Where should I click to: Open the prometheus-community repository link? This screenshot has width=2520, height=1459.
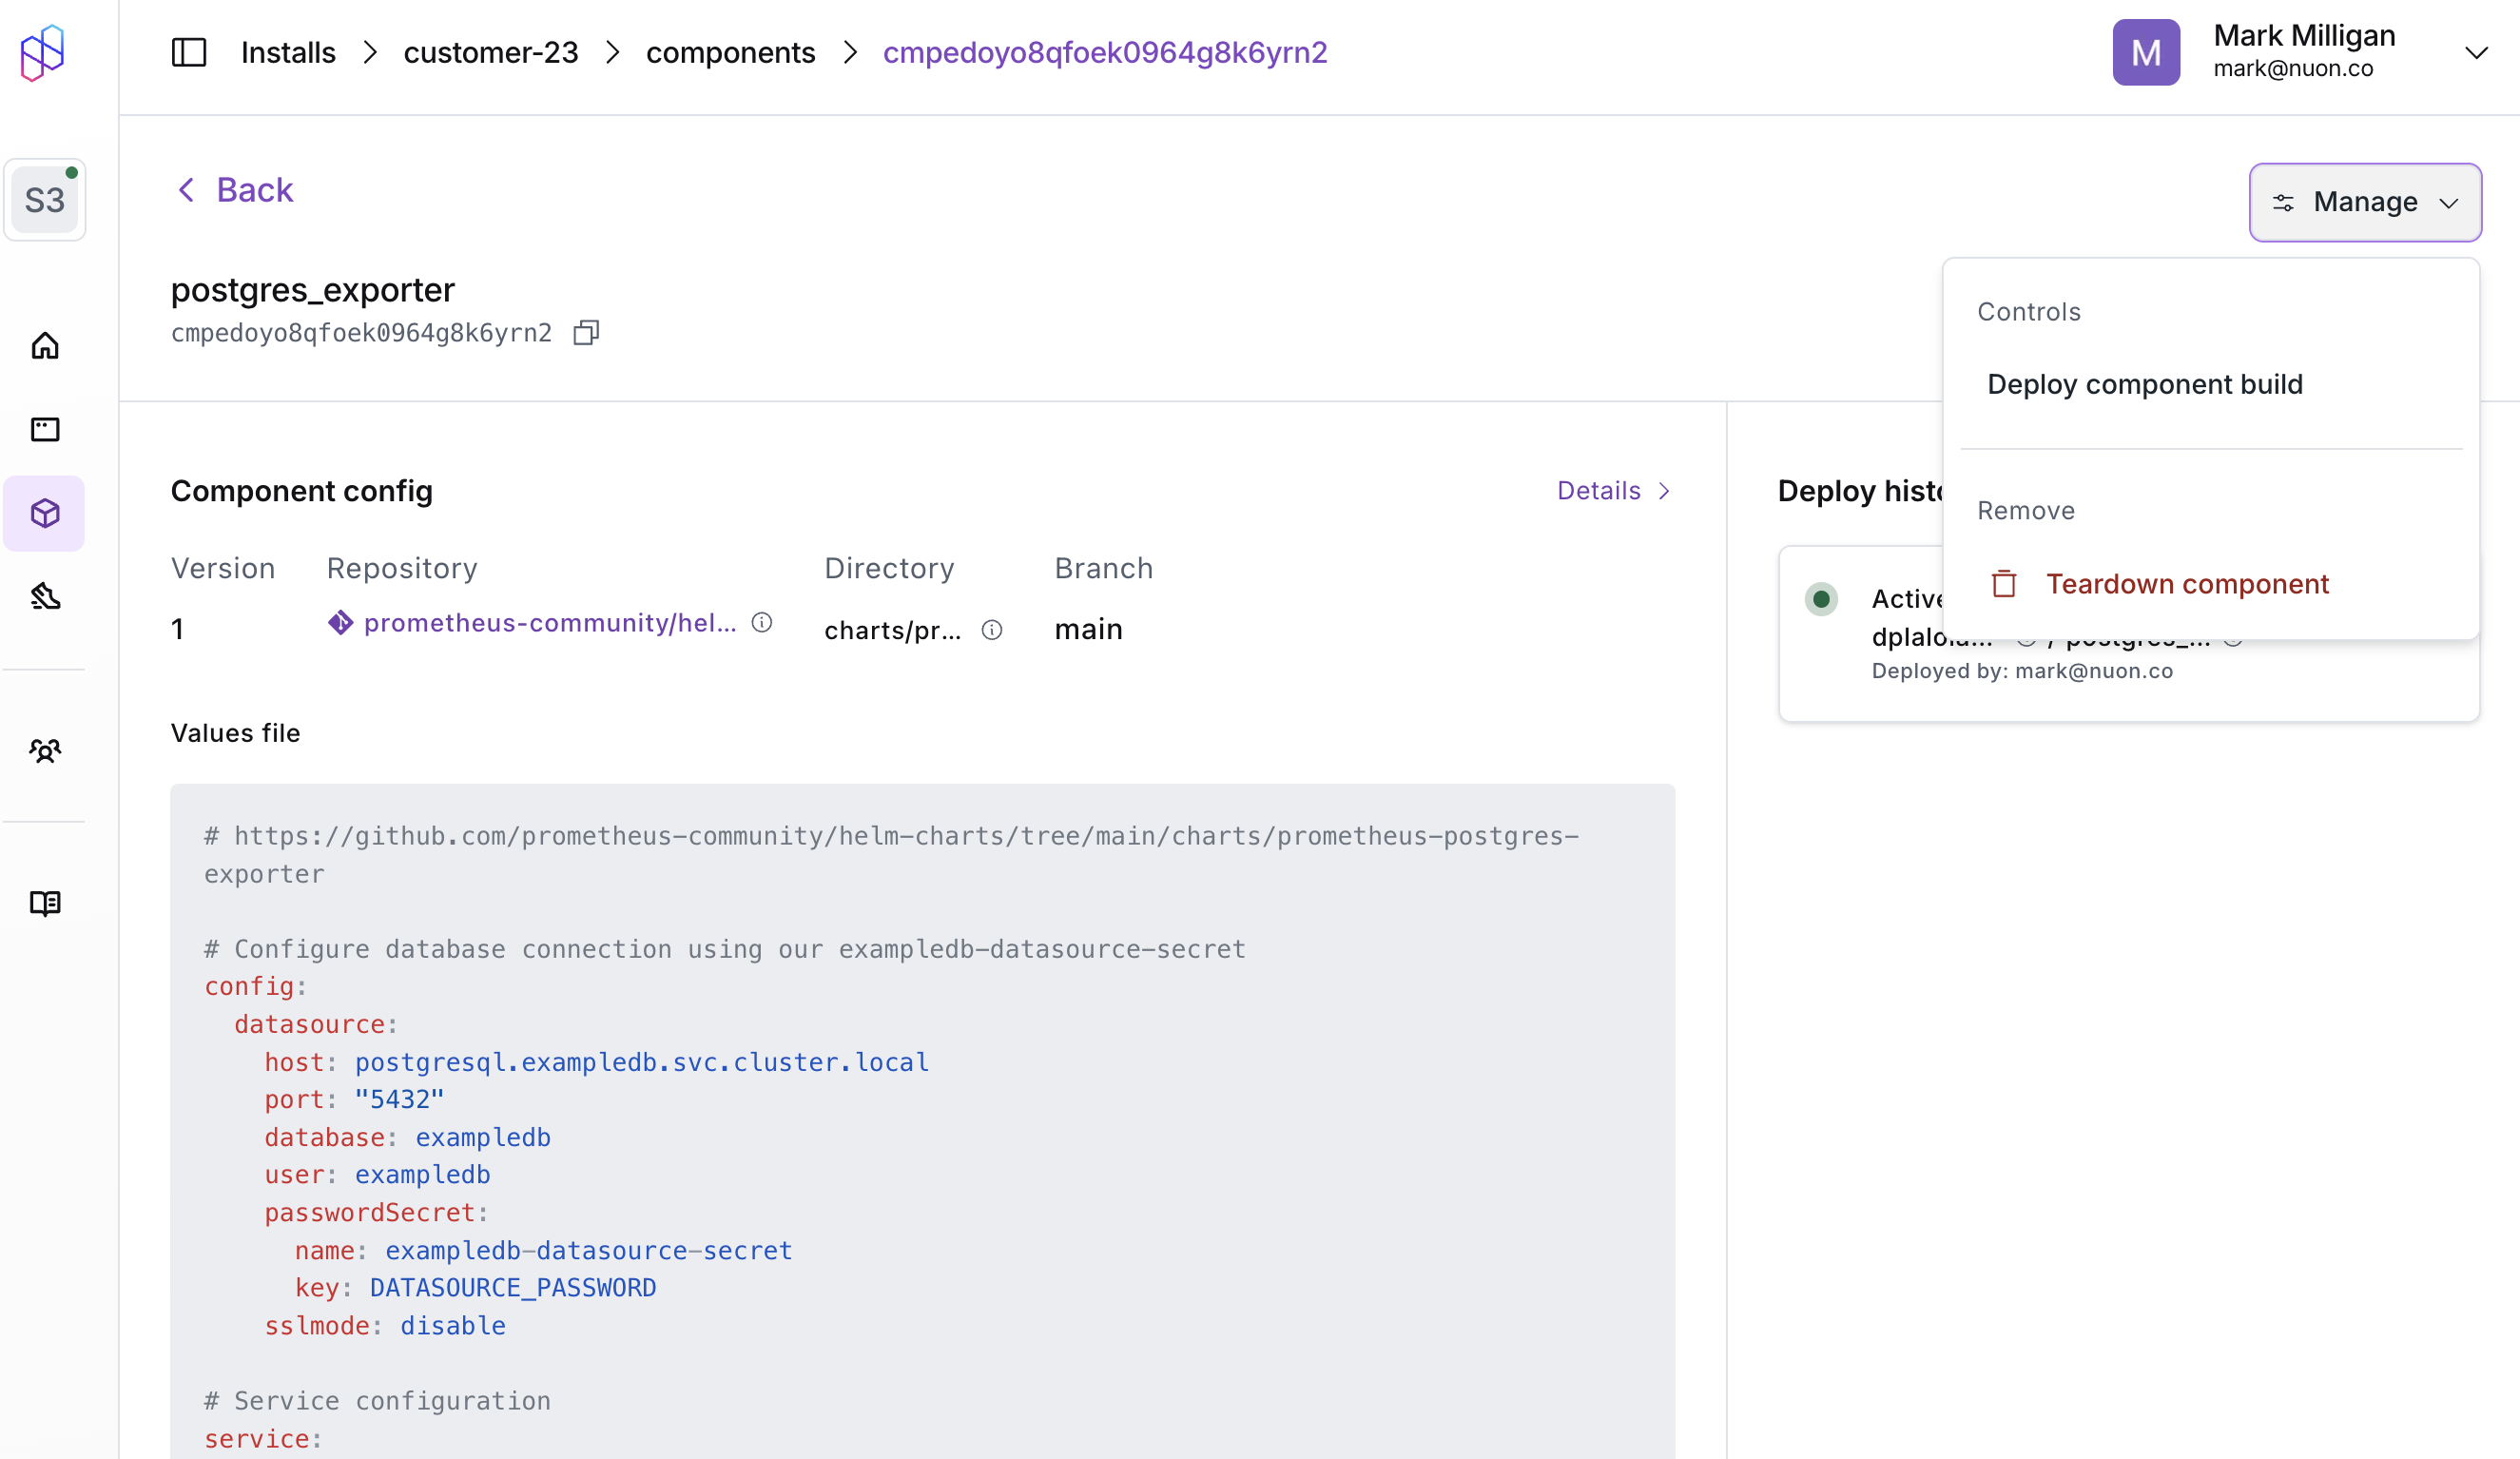[x=549, y=623]
